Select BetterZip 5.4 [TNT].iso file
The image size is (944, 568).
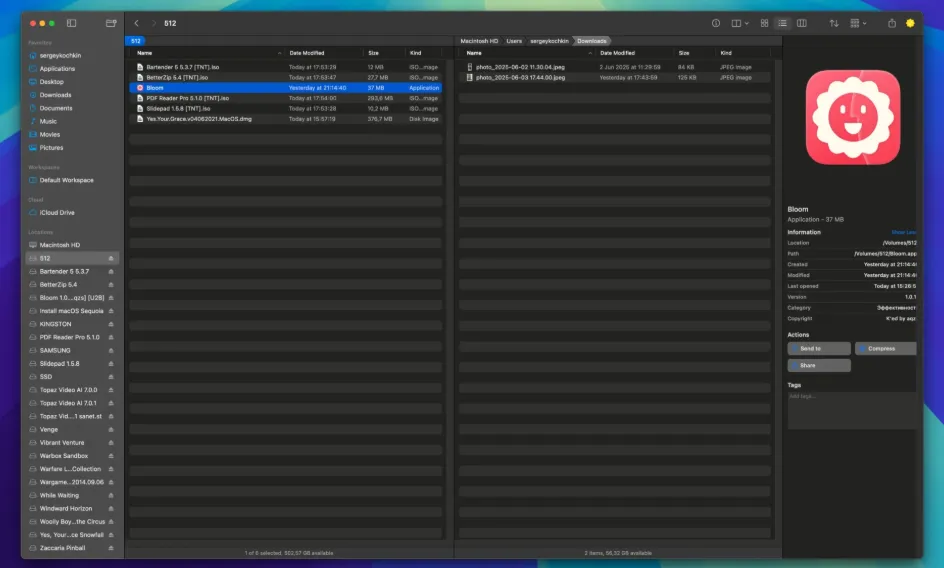coord(286,77)
